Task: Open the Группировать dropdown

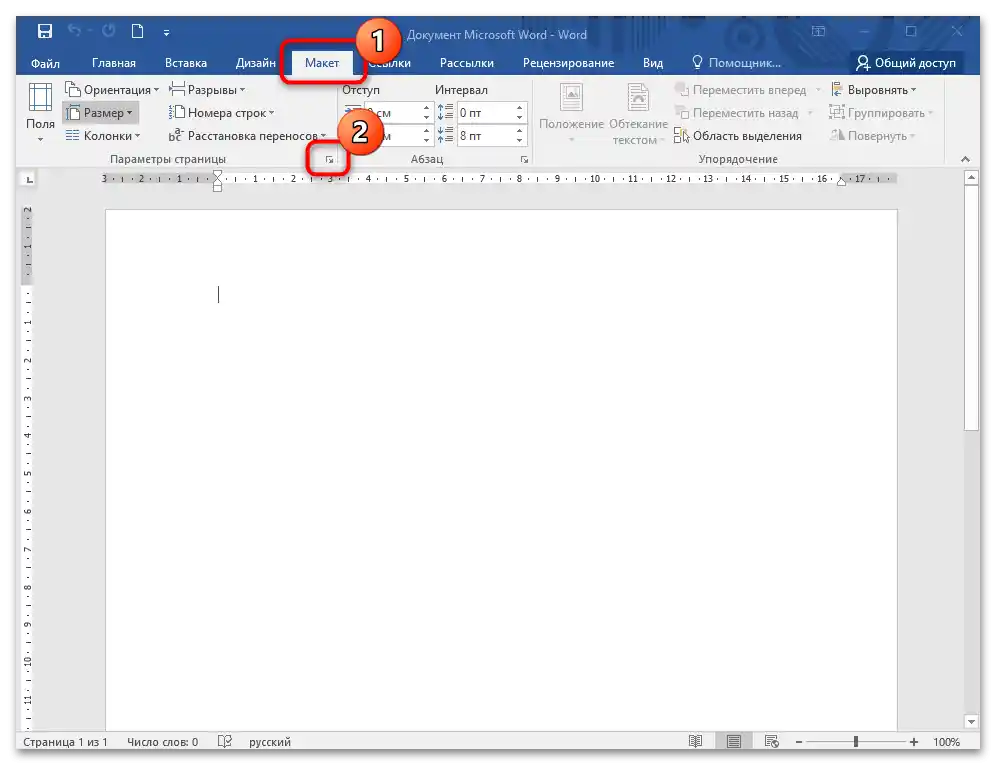Action: 882,113
